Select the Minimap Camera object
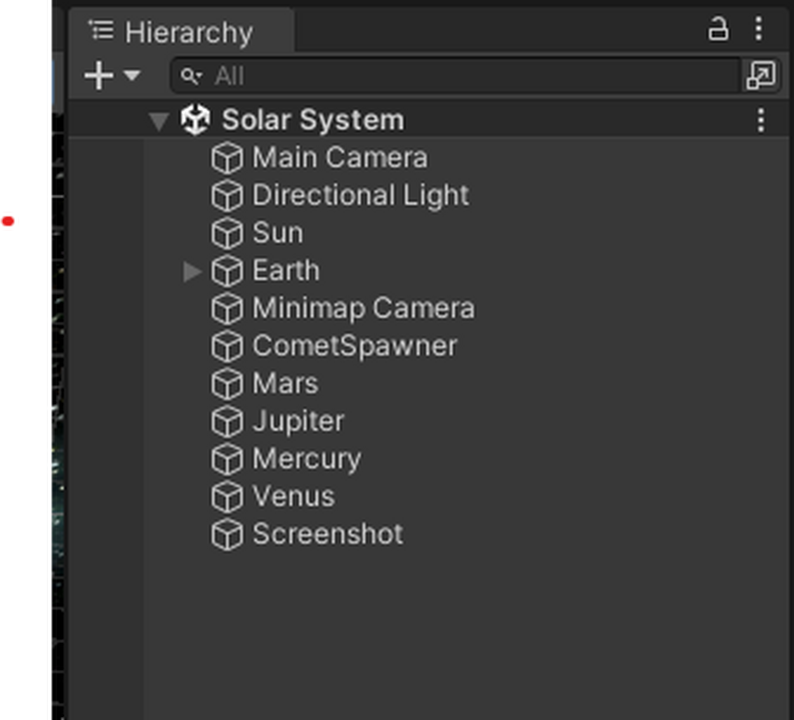Screen dimensions: 794x720 (x=363, y=308)
